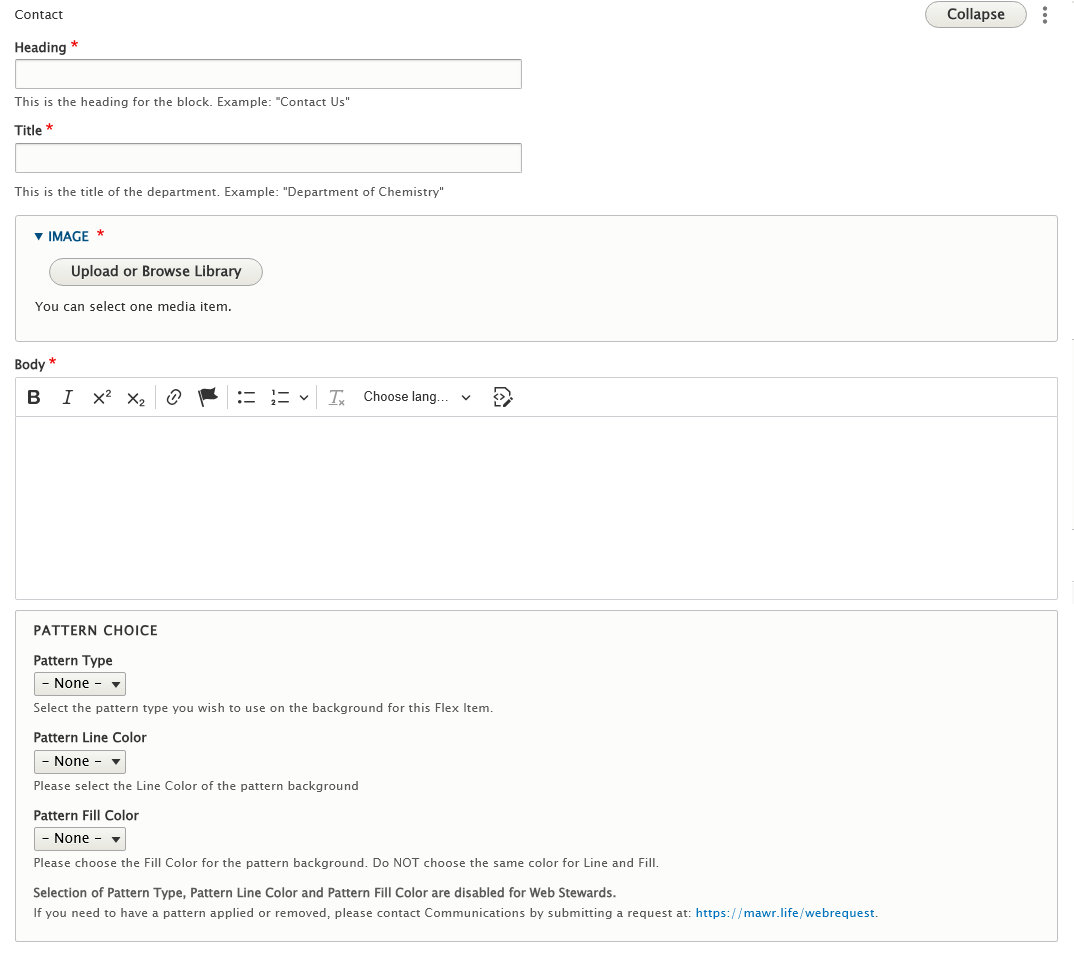Image resolution: width=1074 pixels, height=959 pixels.
Task: Open the mawr.life/webrequest link
Action: tap(785, 913)
